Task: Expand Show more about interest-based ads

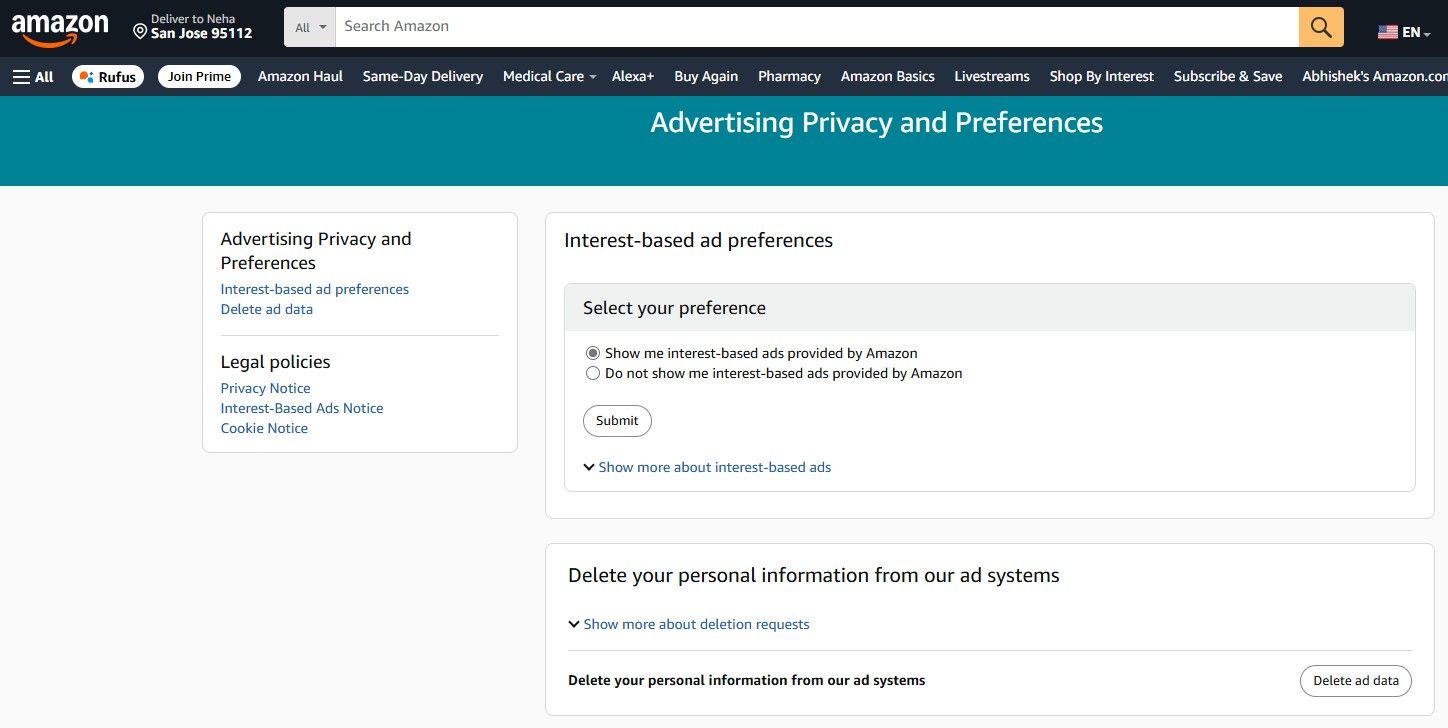Action: [707, 467]
